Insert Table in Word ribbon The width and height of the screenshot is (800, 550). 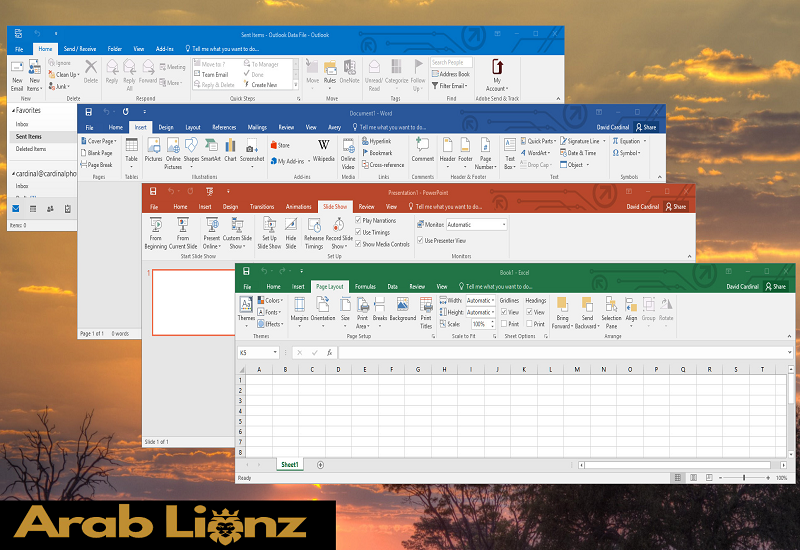coord(132,152)
